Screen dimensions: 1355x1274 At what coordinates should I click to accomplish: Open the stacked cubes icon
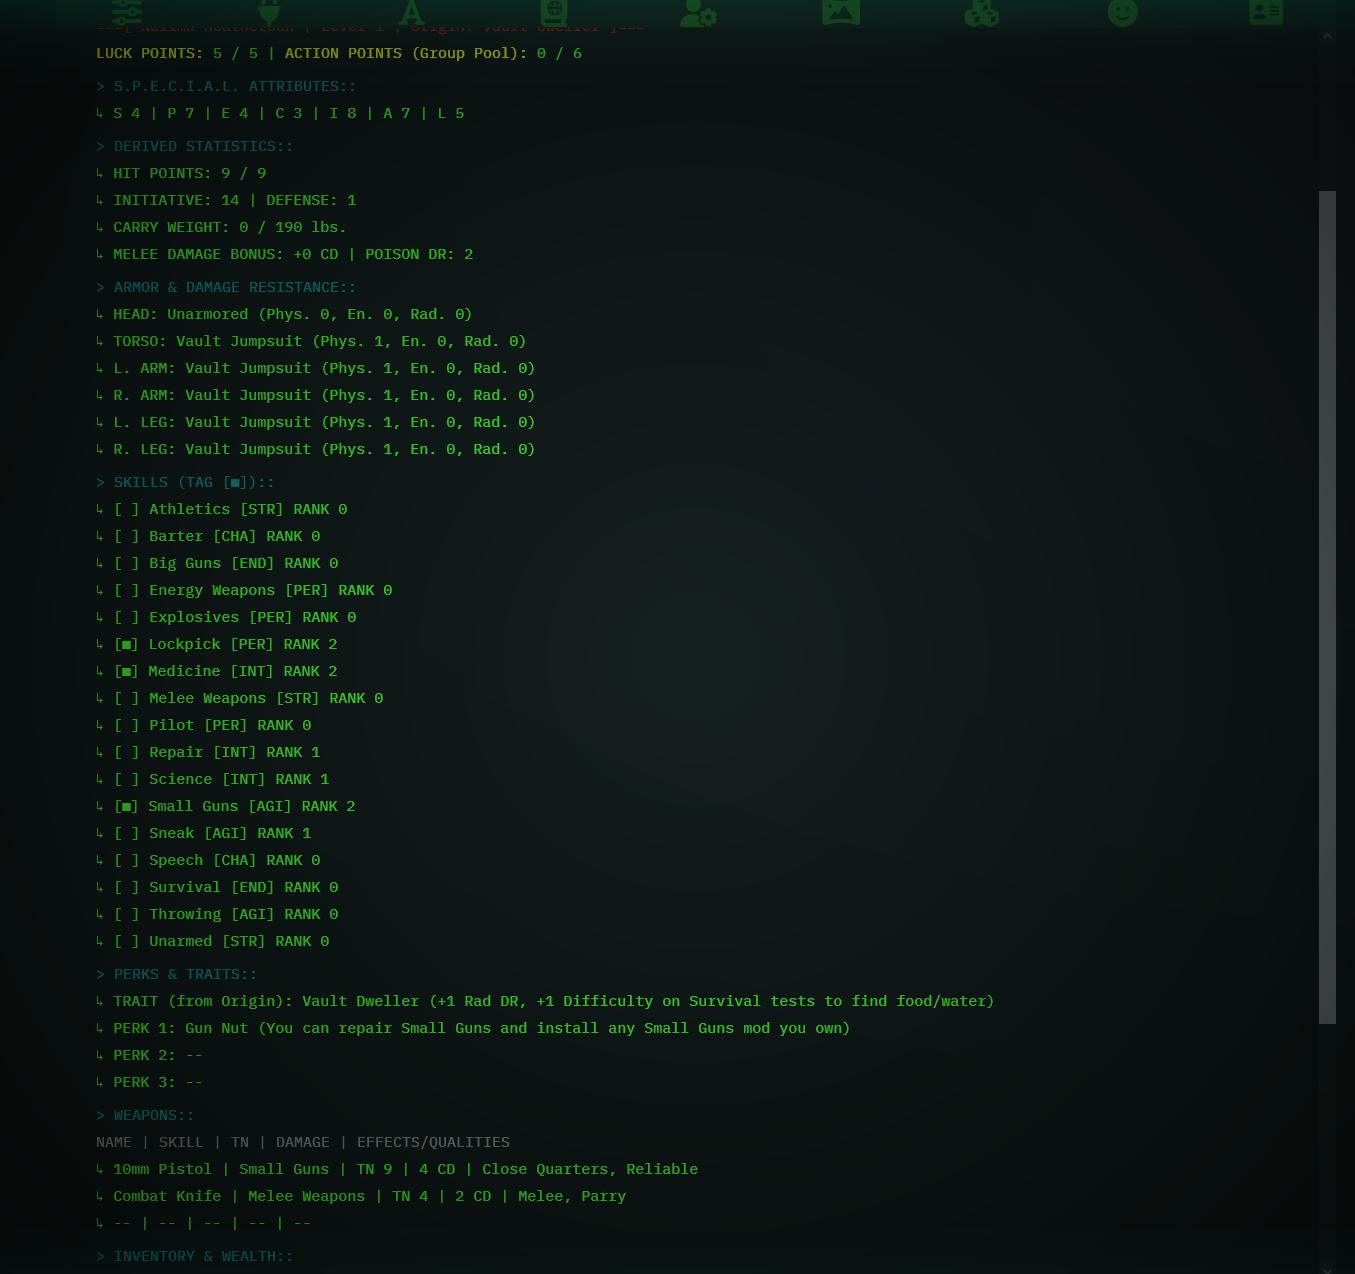tap(981, 12)
